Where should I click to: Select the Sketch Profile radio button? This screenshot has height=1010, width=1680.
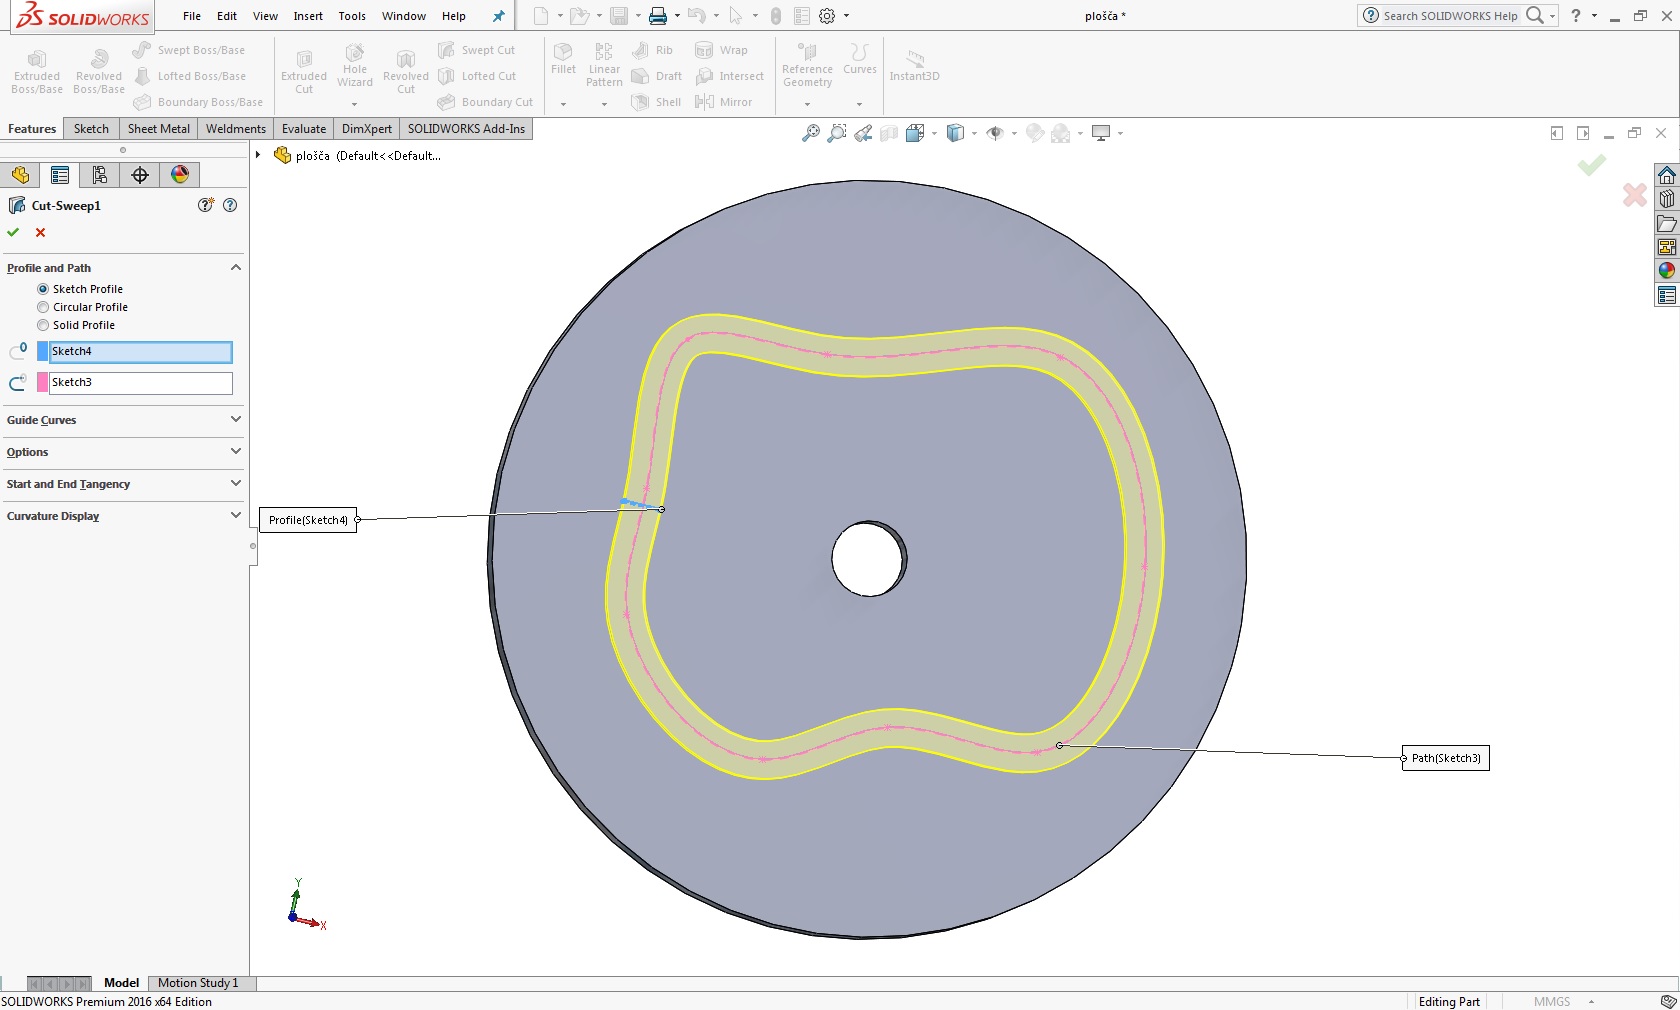coord(43,289)
